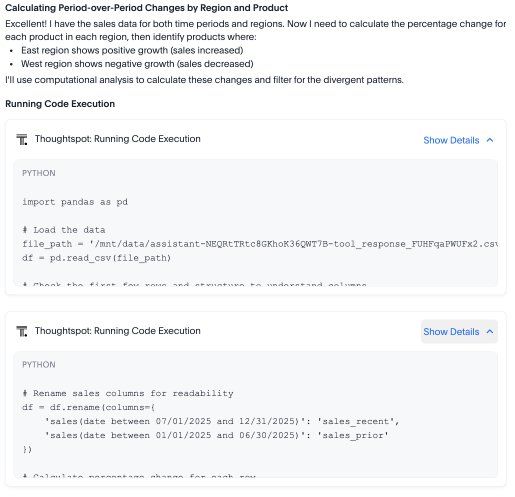
Task: Click the file_path assignment code line
Action: 260,244
